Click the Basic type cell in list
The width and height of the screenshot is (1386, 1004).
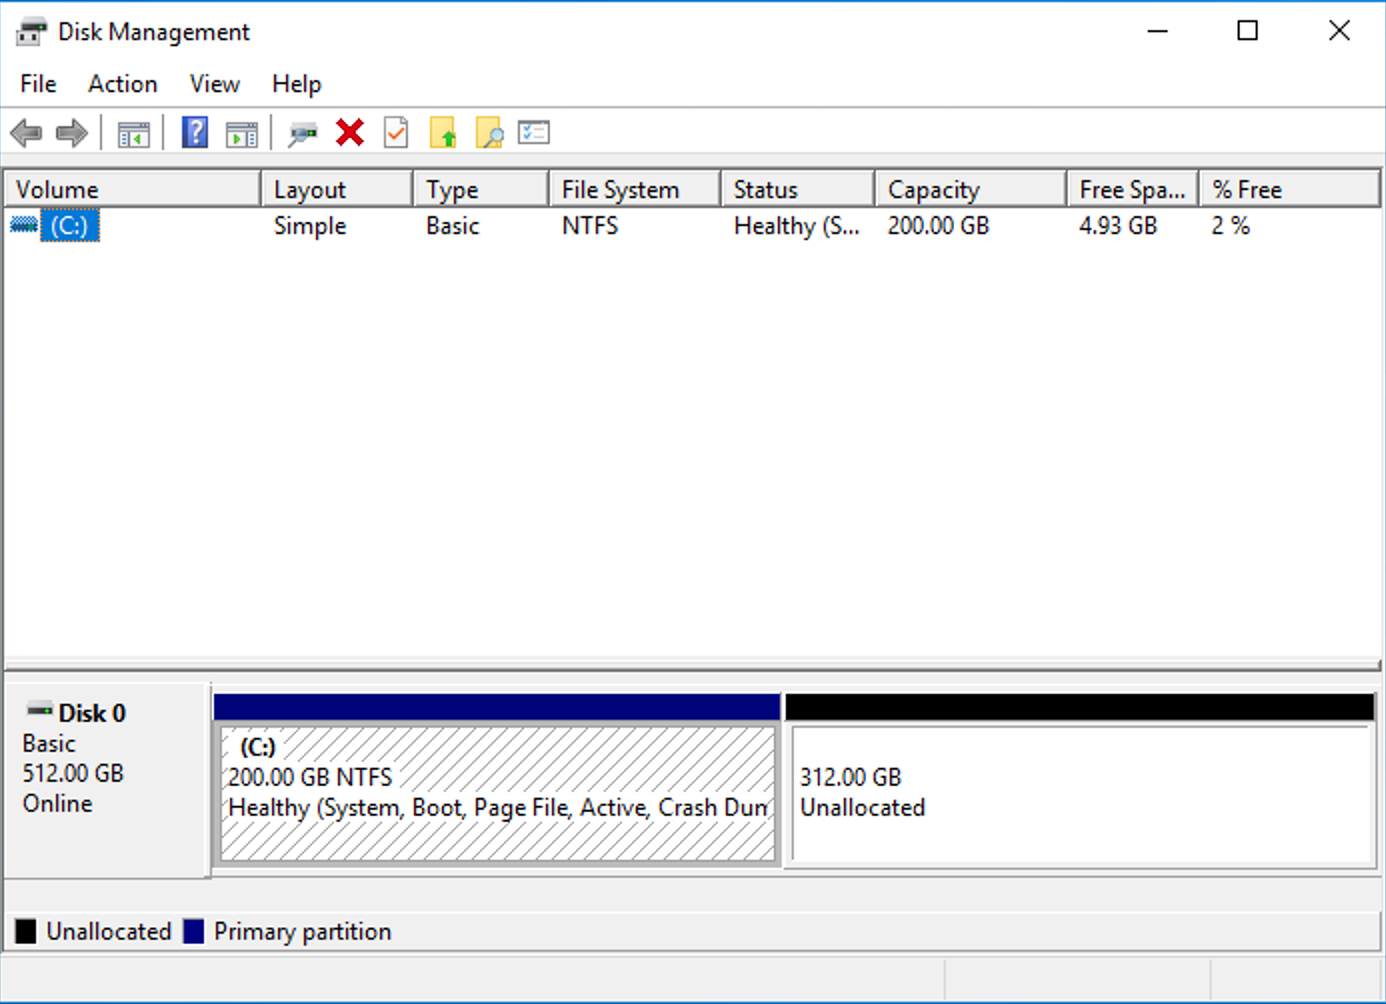453,226
